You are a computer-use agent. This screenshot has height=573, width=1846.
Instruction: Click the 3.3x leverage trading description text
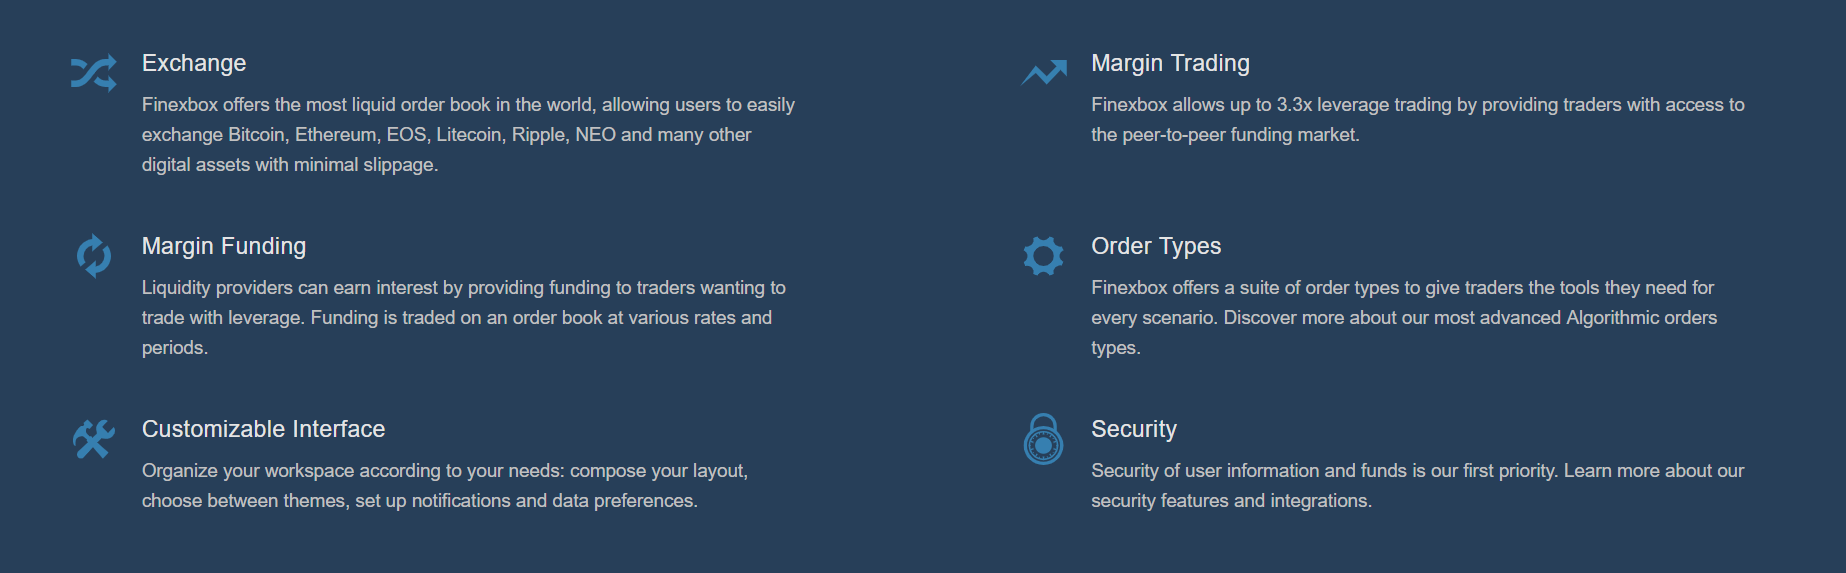pyautogui.click(x=1418, y=119)
